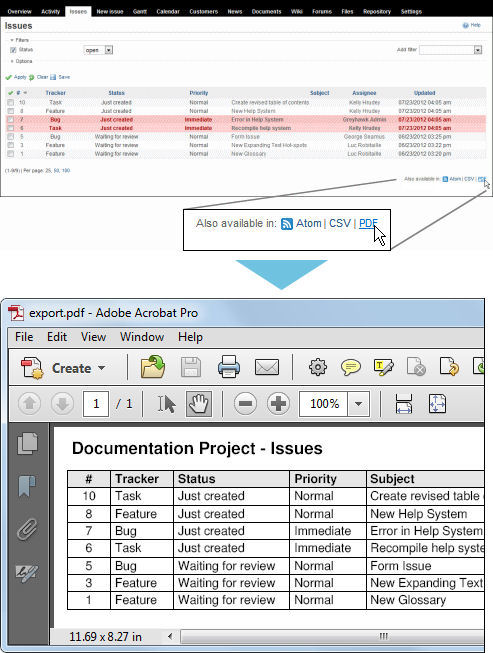Screen dimensions: 493x653
Task: Open the View menu in Acrobat
Action: tap(93, 337)
